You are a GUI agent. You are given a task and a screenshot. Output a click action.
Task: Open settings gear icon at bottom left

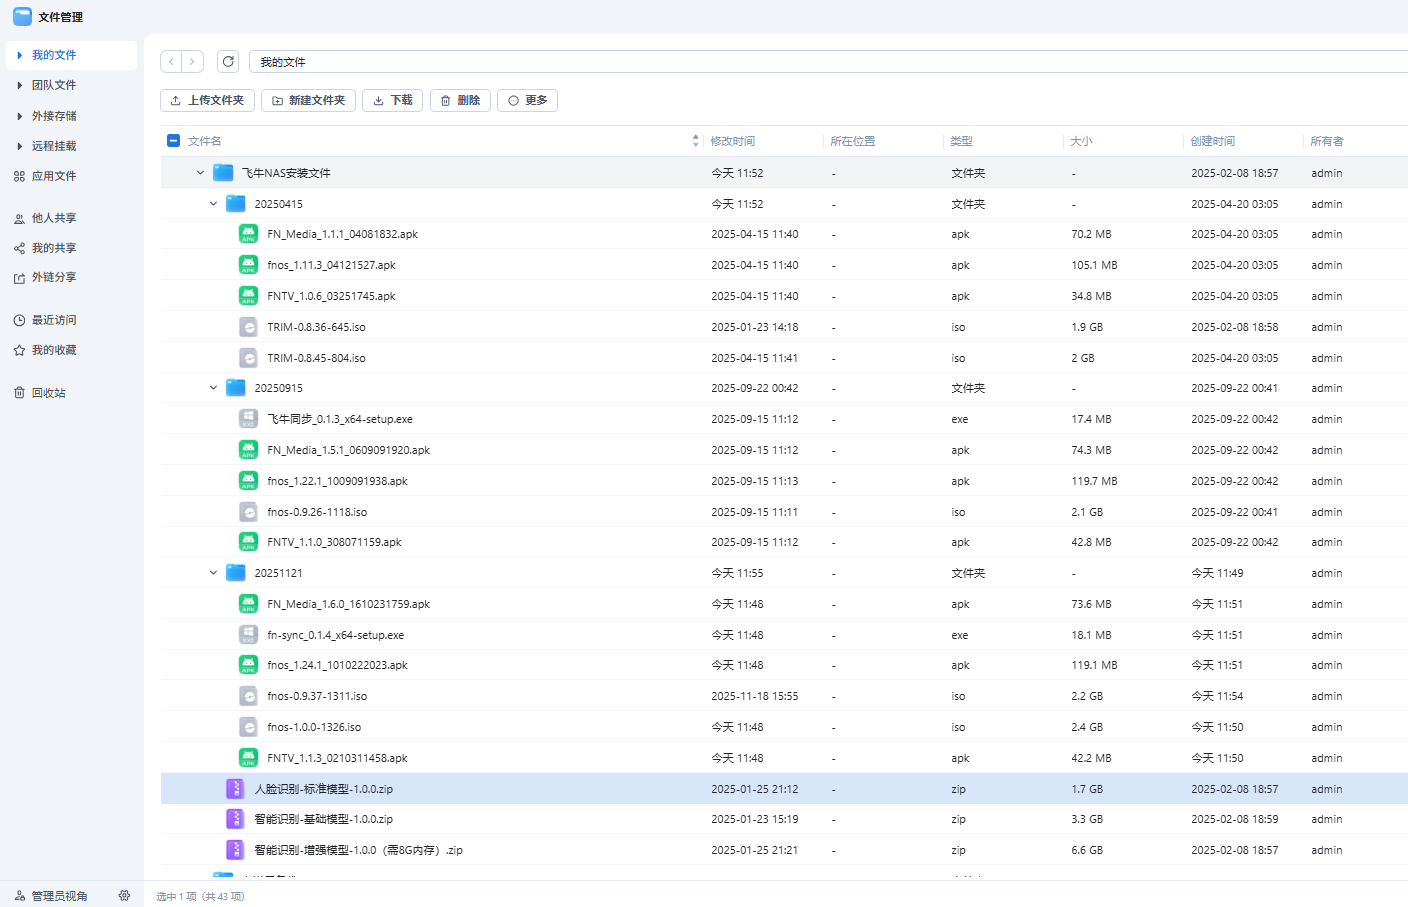[124, 896]
